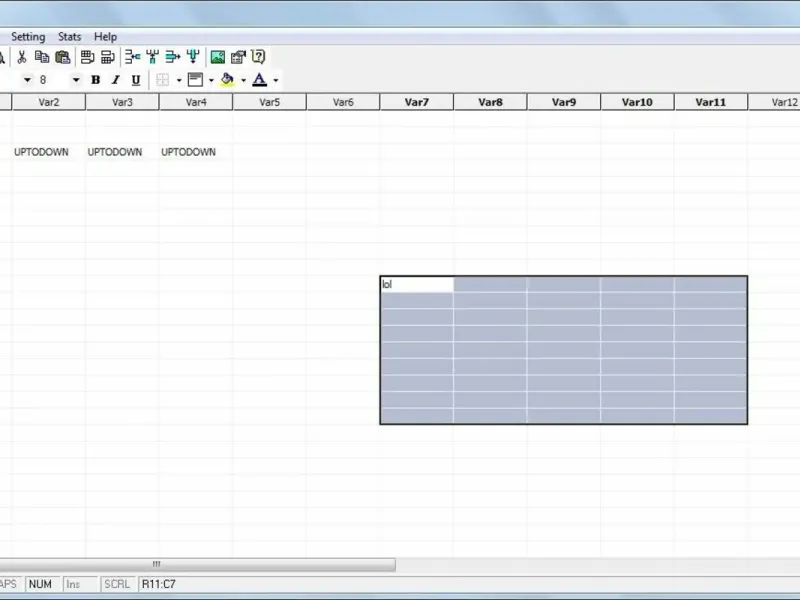Expand the fill color dropdown arrow
Screen dimensions: 800x600
tap(243, 80)
